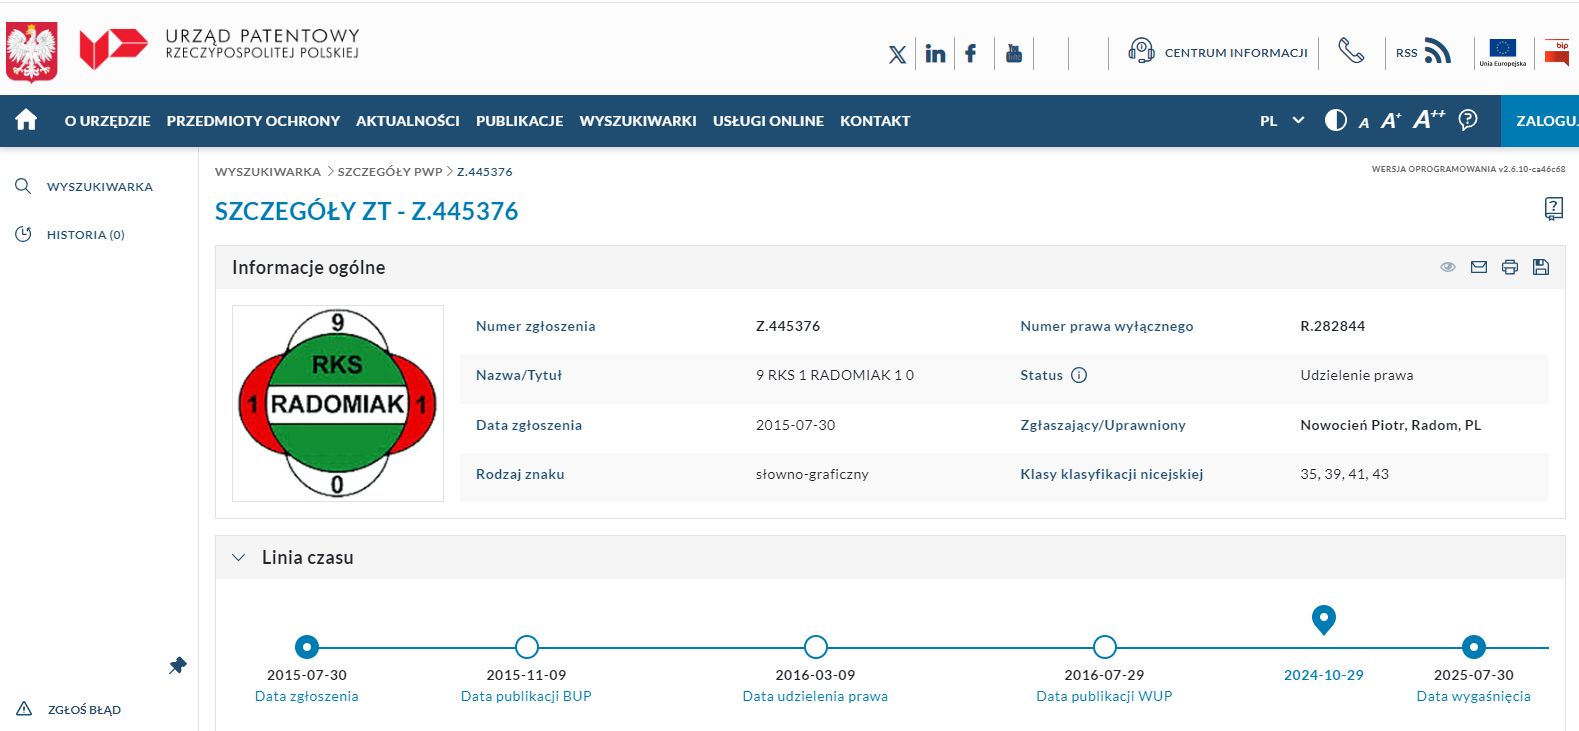Screen dimensions: 1579x731
Task: Send details by email envelope icon
Action: (x=1478, y=267)
